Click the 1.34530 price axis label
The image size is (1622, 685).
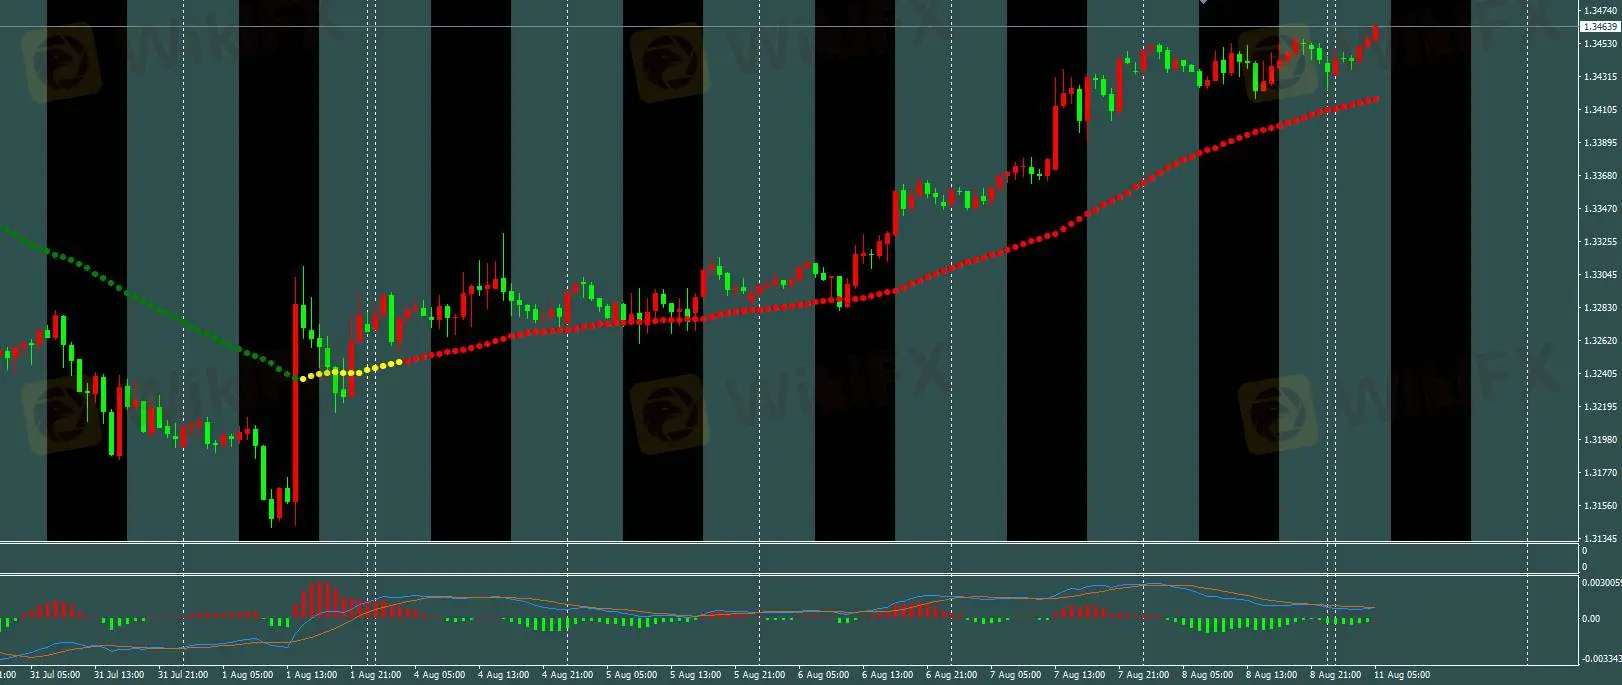click(1601, 43)
